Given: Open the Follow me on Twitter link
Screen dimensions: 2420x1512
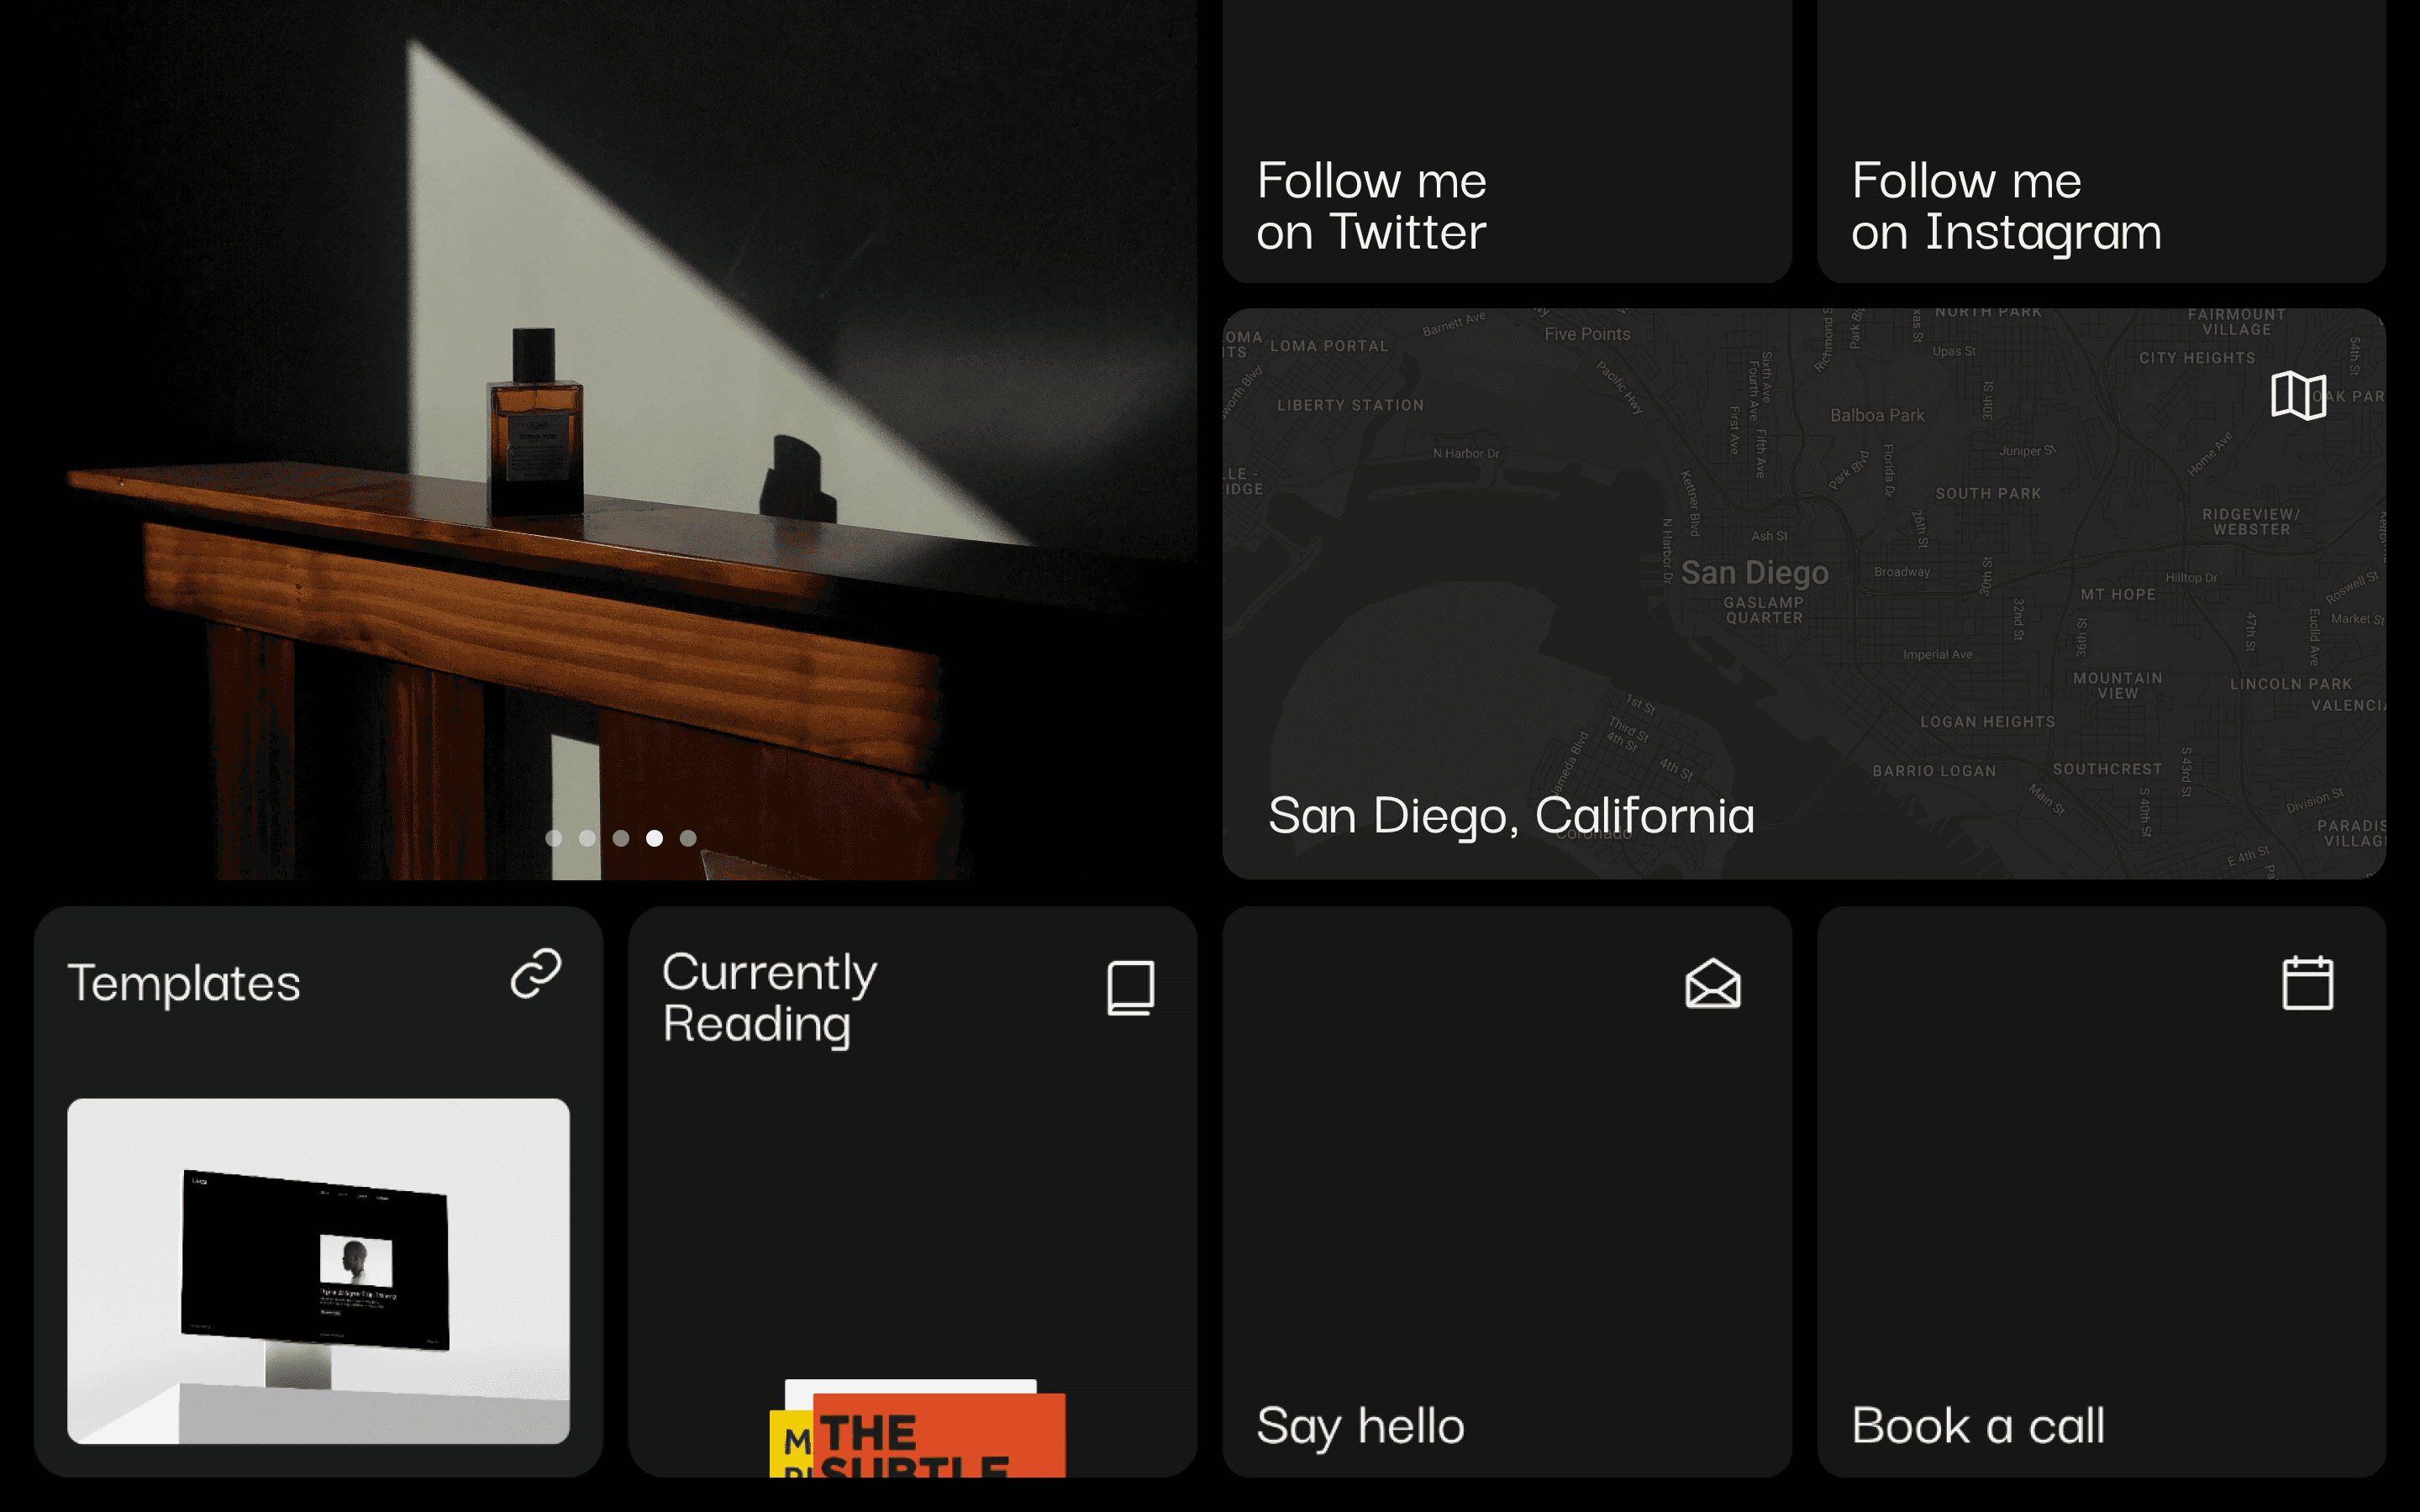Looking at the screenshot, I should tap(1371, 206).
